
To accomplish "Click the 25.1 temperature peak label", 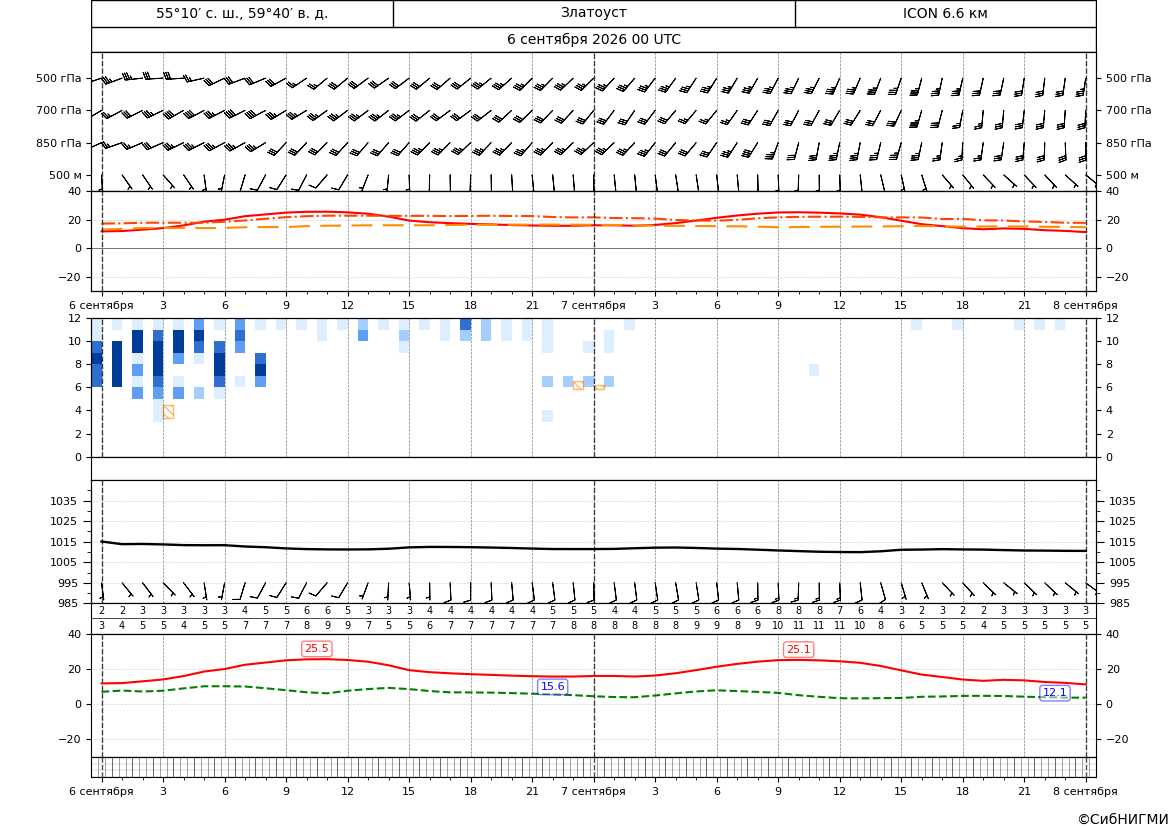I will click(798, 650).
